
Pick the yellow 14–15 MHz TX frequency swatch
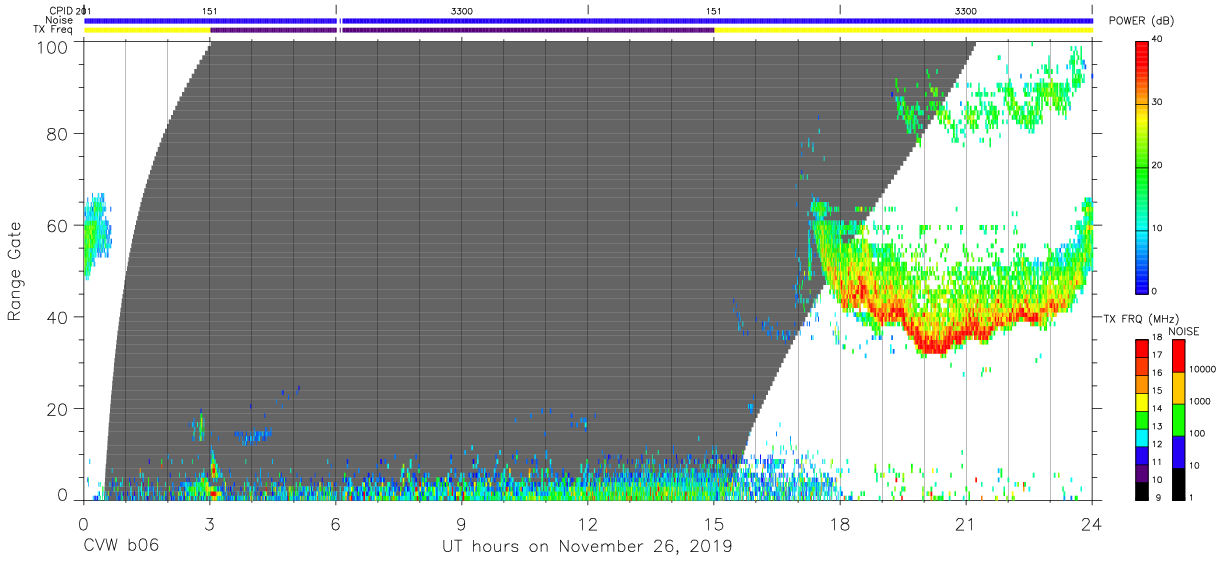coord(1142,402)
